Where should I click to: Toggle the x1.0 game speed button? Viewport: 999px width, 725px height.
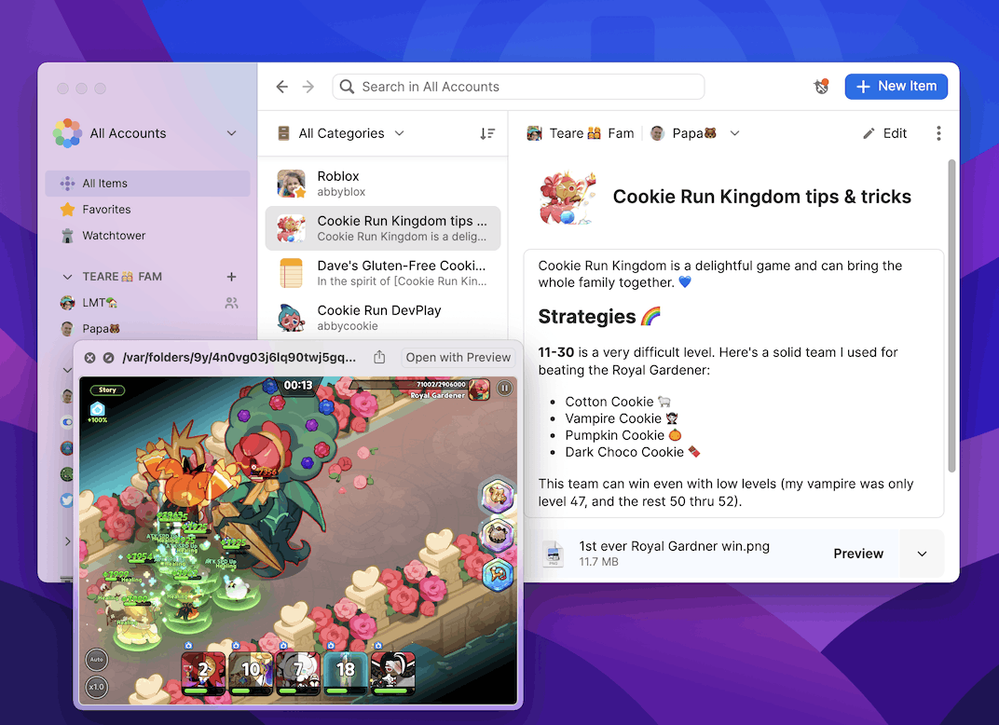tap(97, 686)
